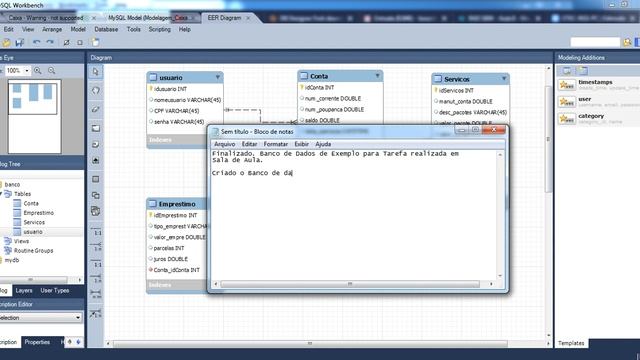Click the new document icon in toolbar

(x=96, y=42)
